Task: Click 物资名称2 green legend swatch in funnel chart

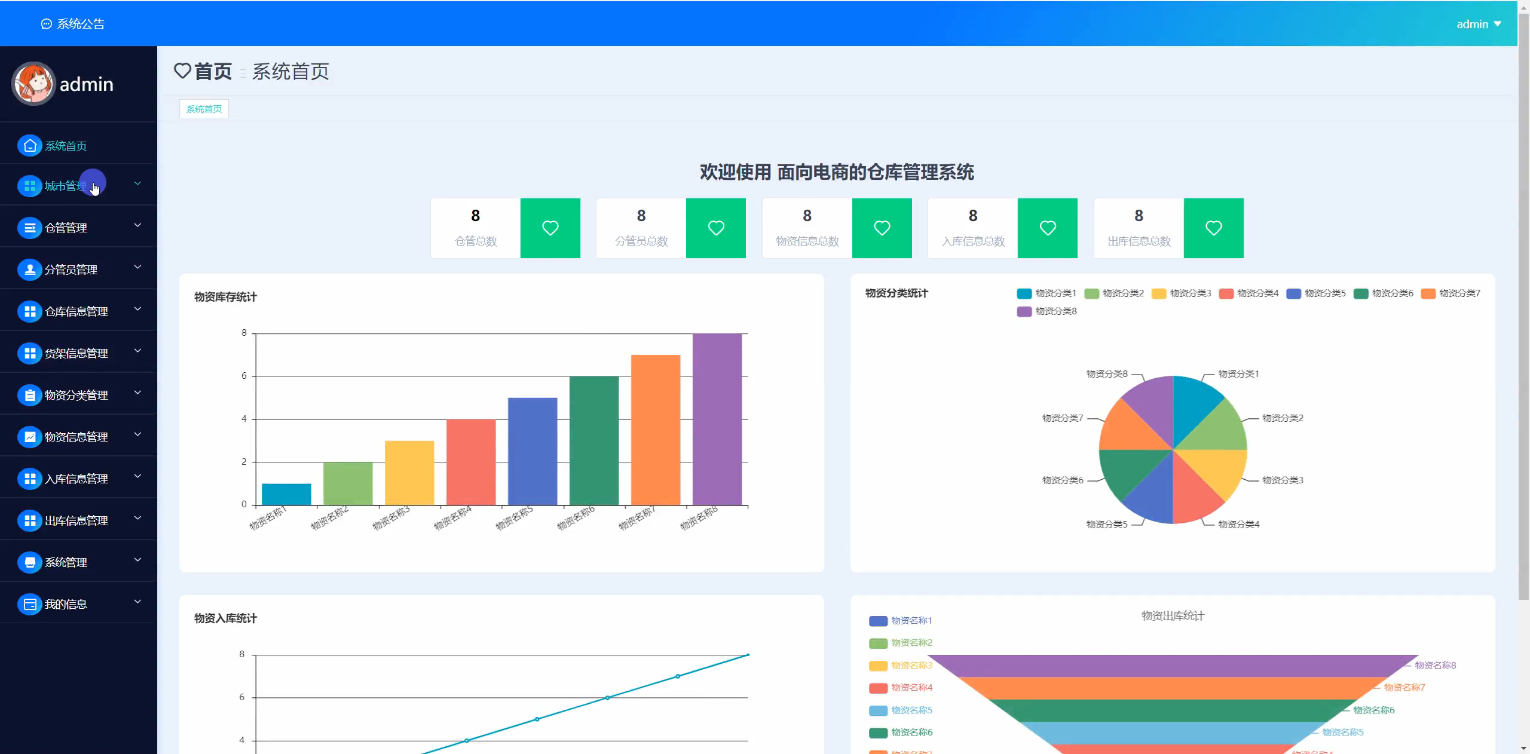Action: [x=879, y=643]
